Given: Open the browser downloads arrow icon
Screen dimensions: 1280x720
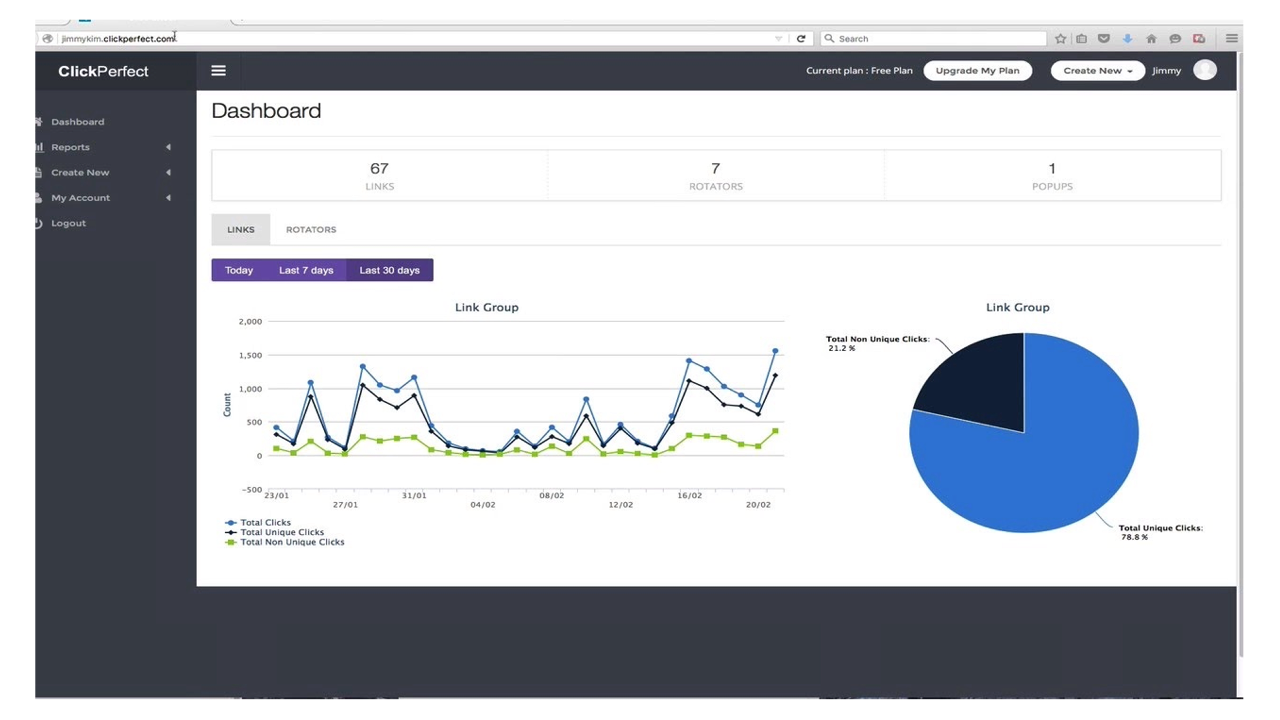Looking at the screenshot, I should (1127, 38).
